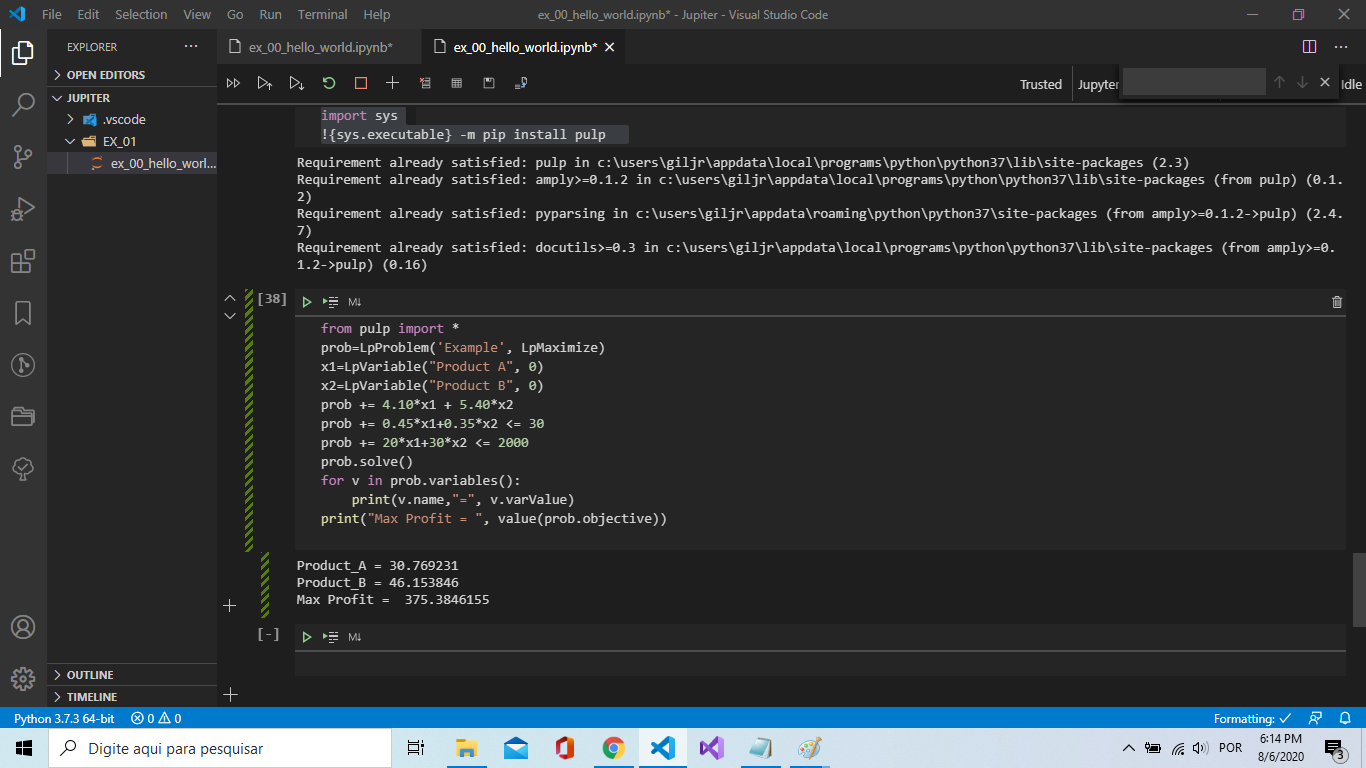Run cell 38 by line
Screen dimensions: 1366x768
[331, 302]
